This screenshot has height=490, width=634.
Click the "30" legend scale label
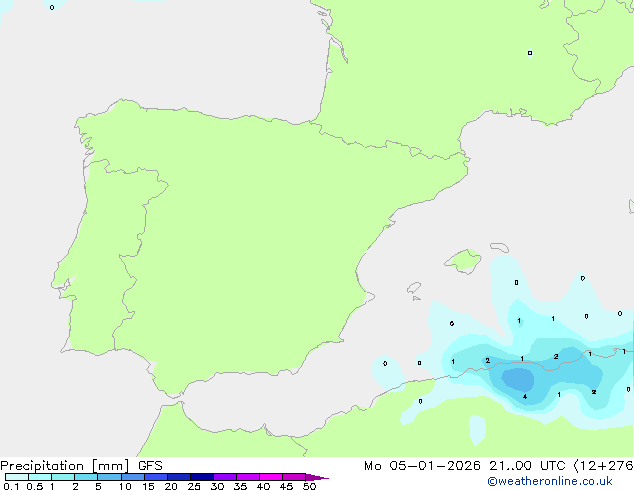click(x=217, y=486)
